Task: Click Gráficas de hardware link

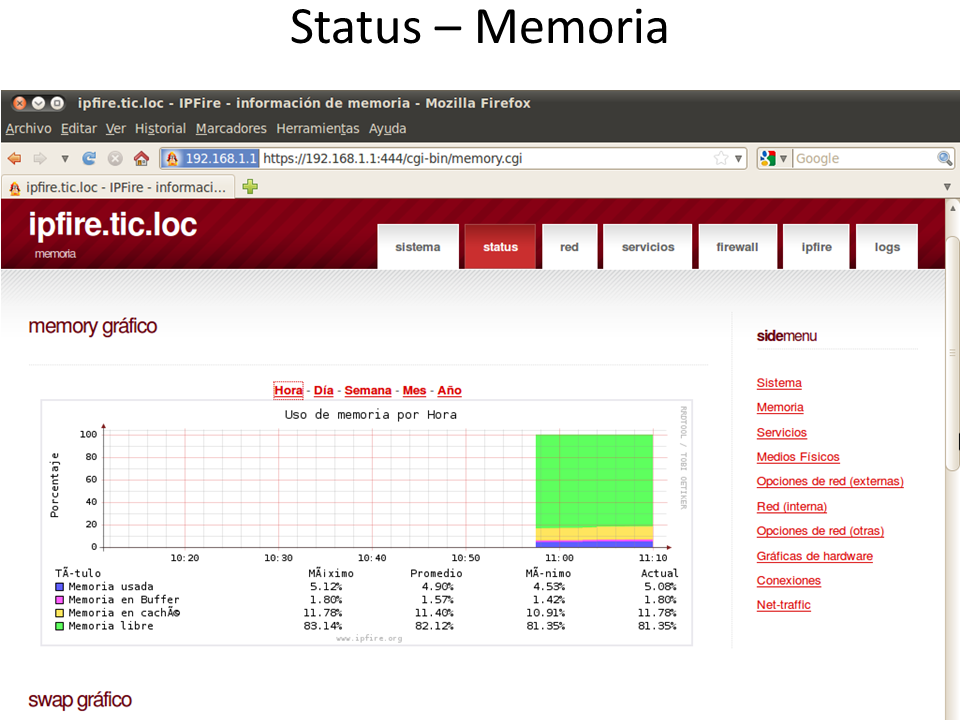Action: pyautogui.click(x=814, y=556)
